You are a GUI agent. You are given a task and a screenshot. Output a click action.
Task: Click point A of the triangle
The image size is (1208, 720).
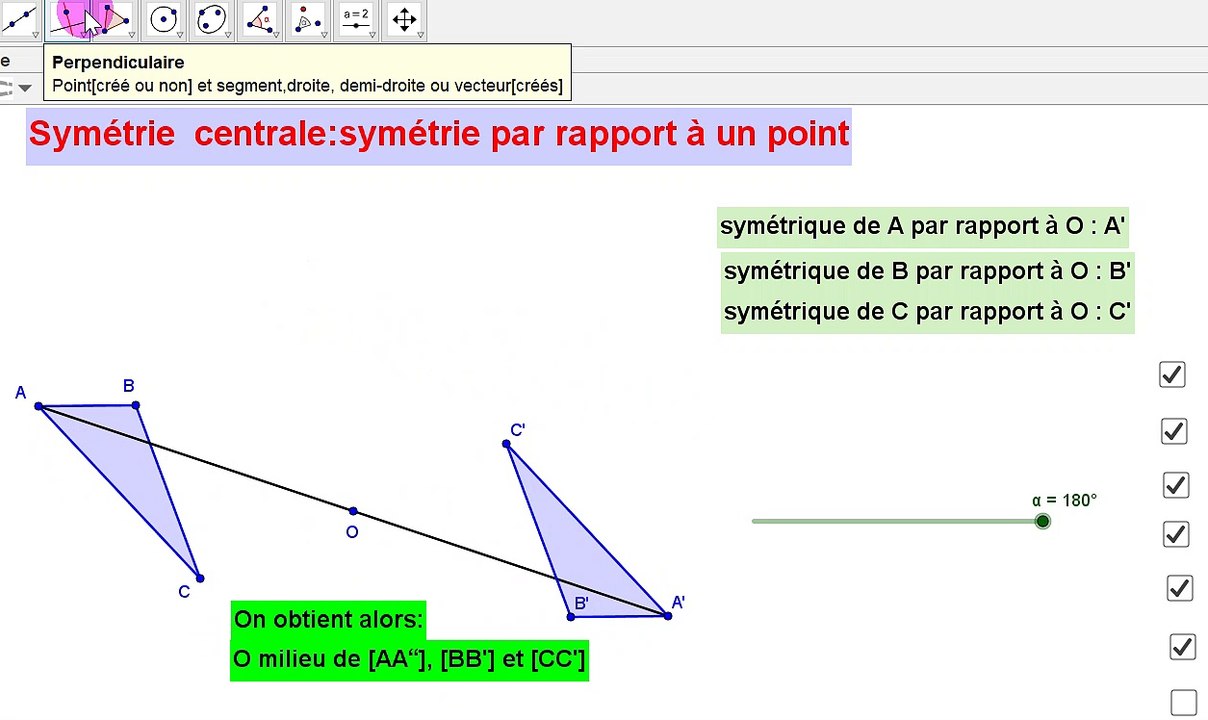39,406
